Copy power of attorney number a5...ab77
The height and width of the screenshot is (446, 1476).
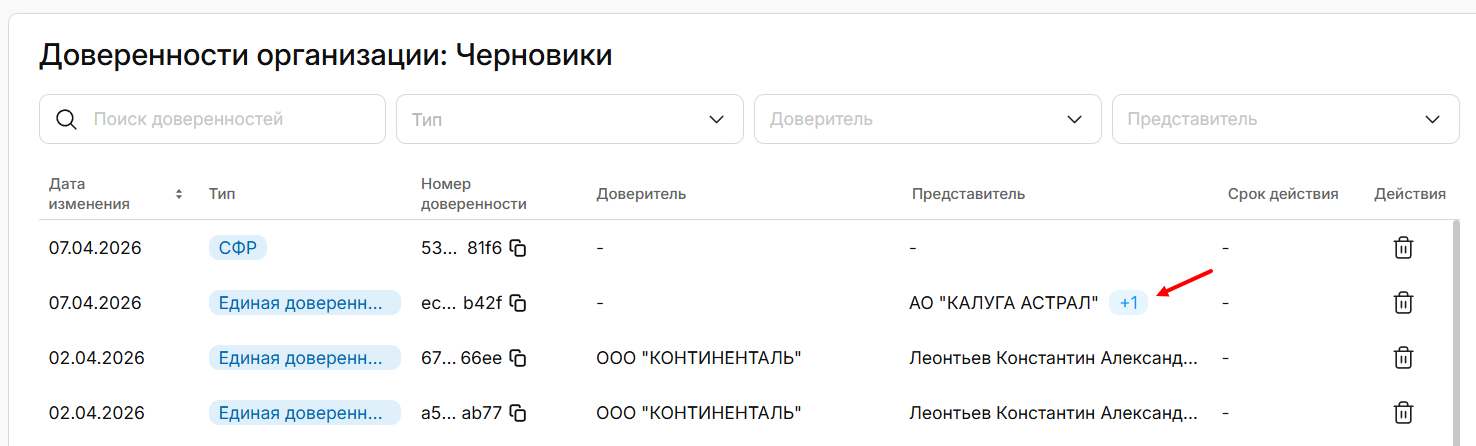518,413
